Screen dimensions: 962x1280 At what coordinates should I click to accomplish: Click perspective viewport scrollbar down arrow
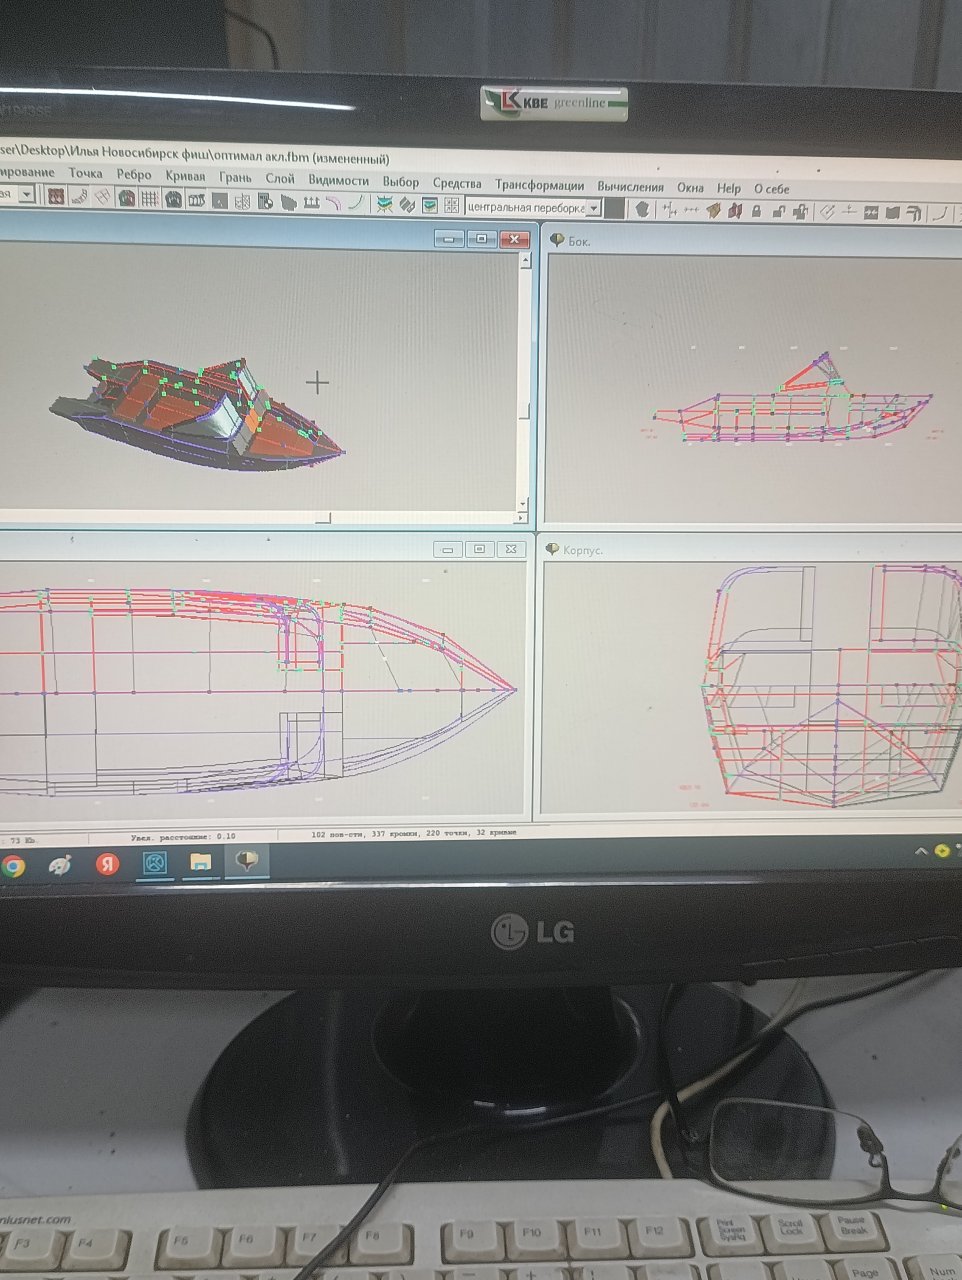tap(523, 505)
